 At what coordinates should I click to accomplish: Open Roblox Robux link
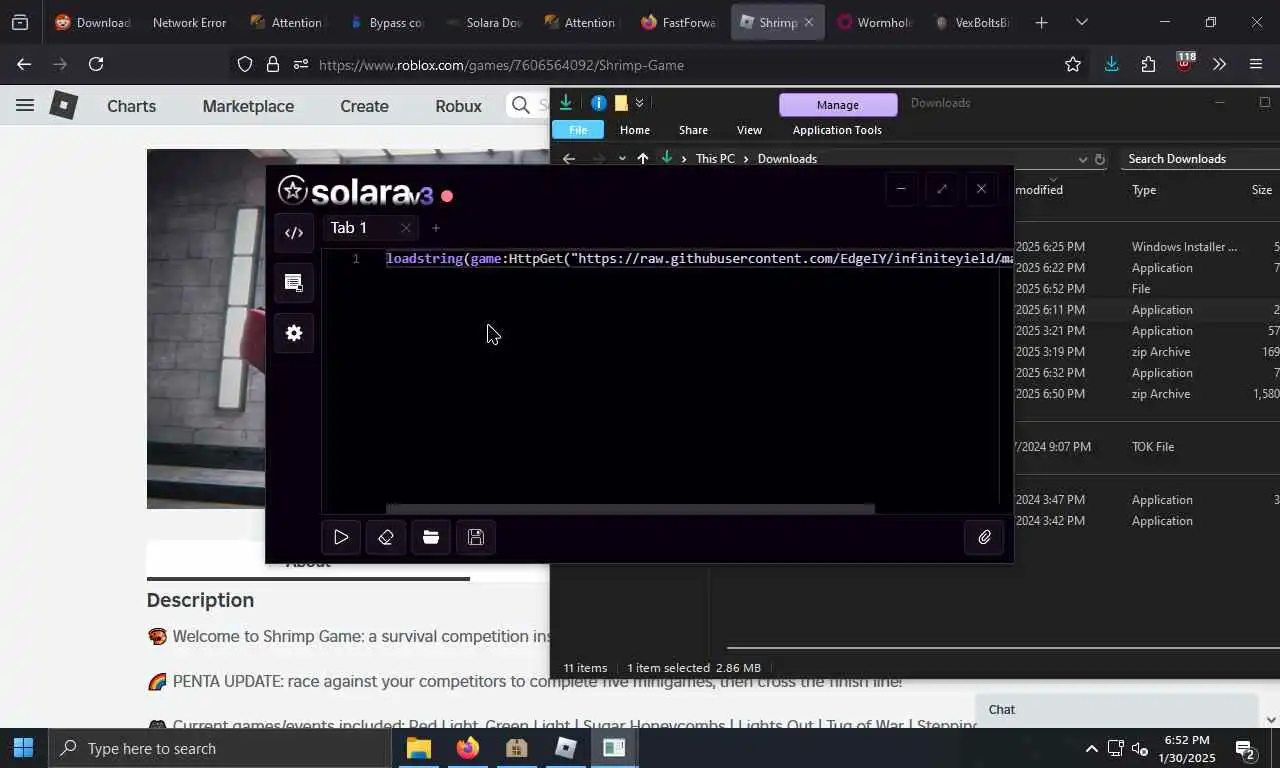click(x=458, y=106)
